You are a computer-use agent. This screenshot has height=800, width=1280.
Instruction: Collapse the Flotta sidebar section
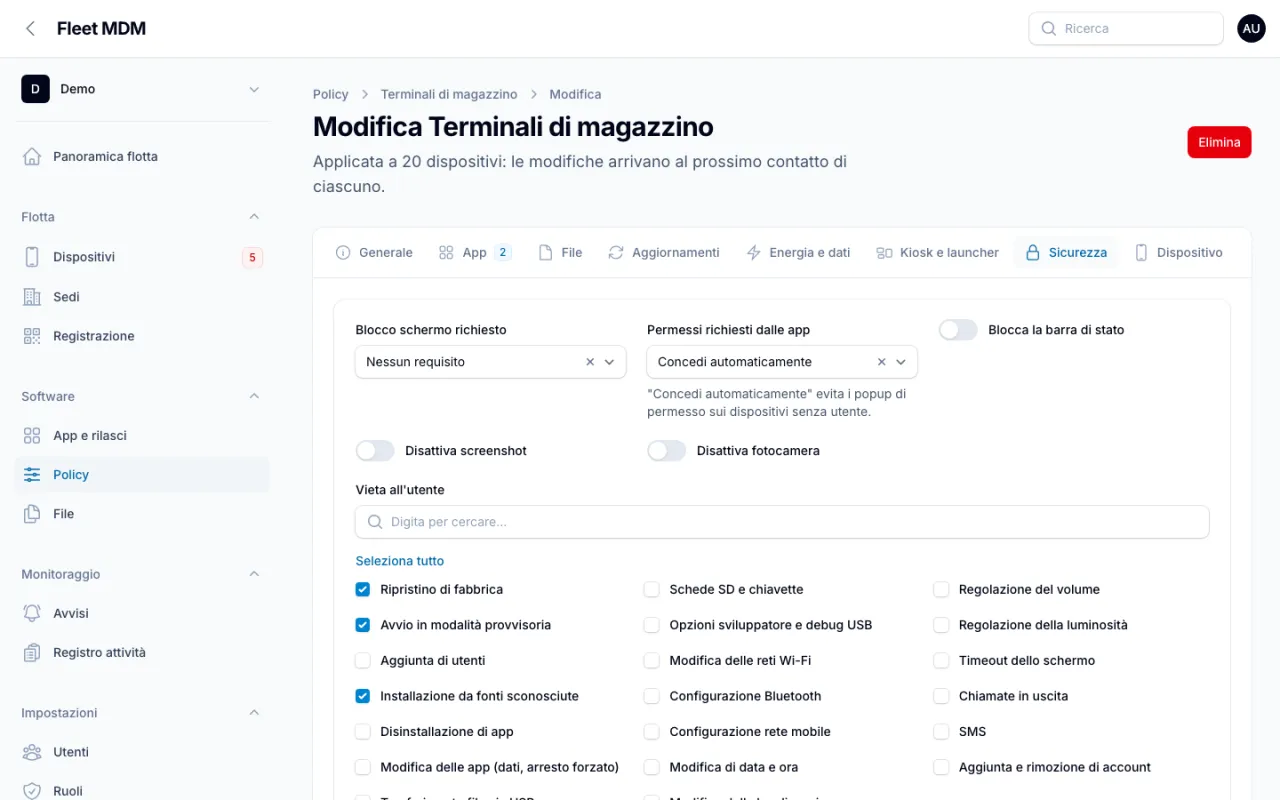tap(254, 217)
